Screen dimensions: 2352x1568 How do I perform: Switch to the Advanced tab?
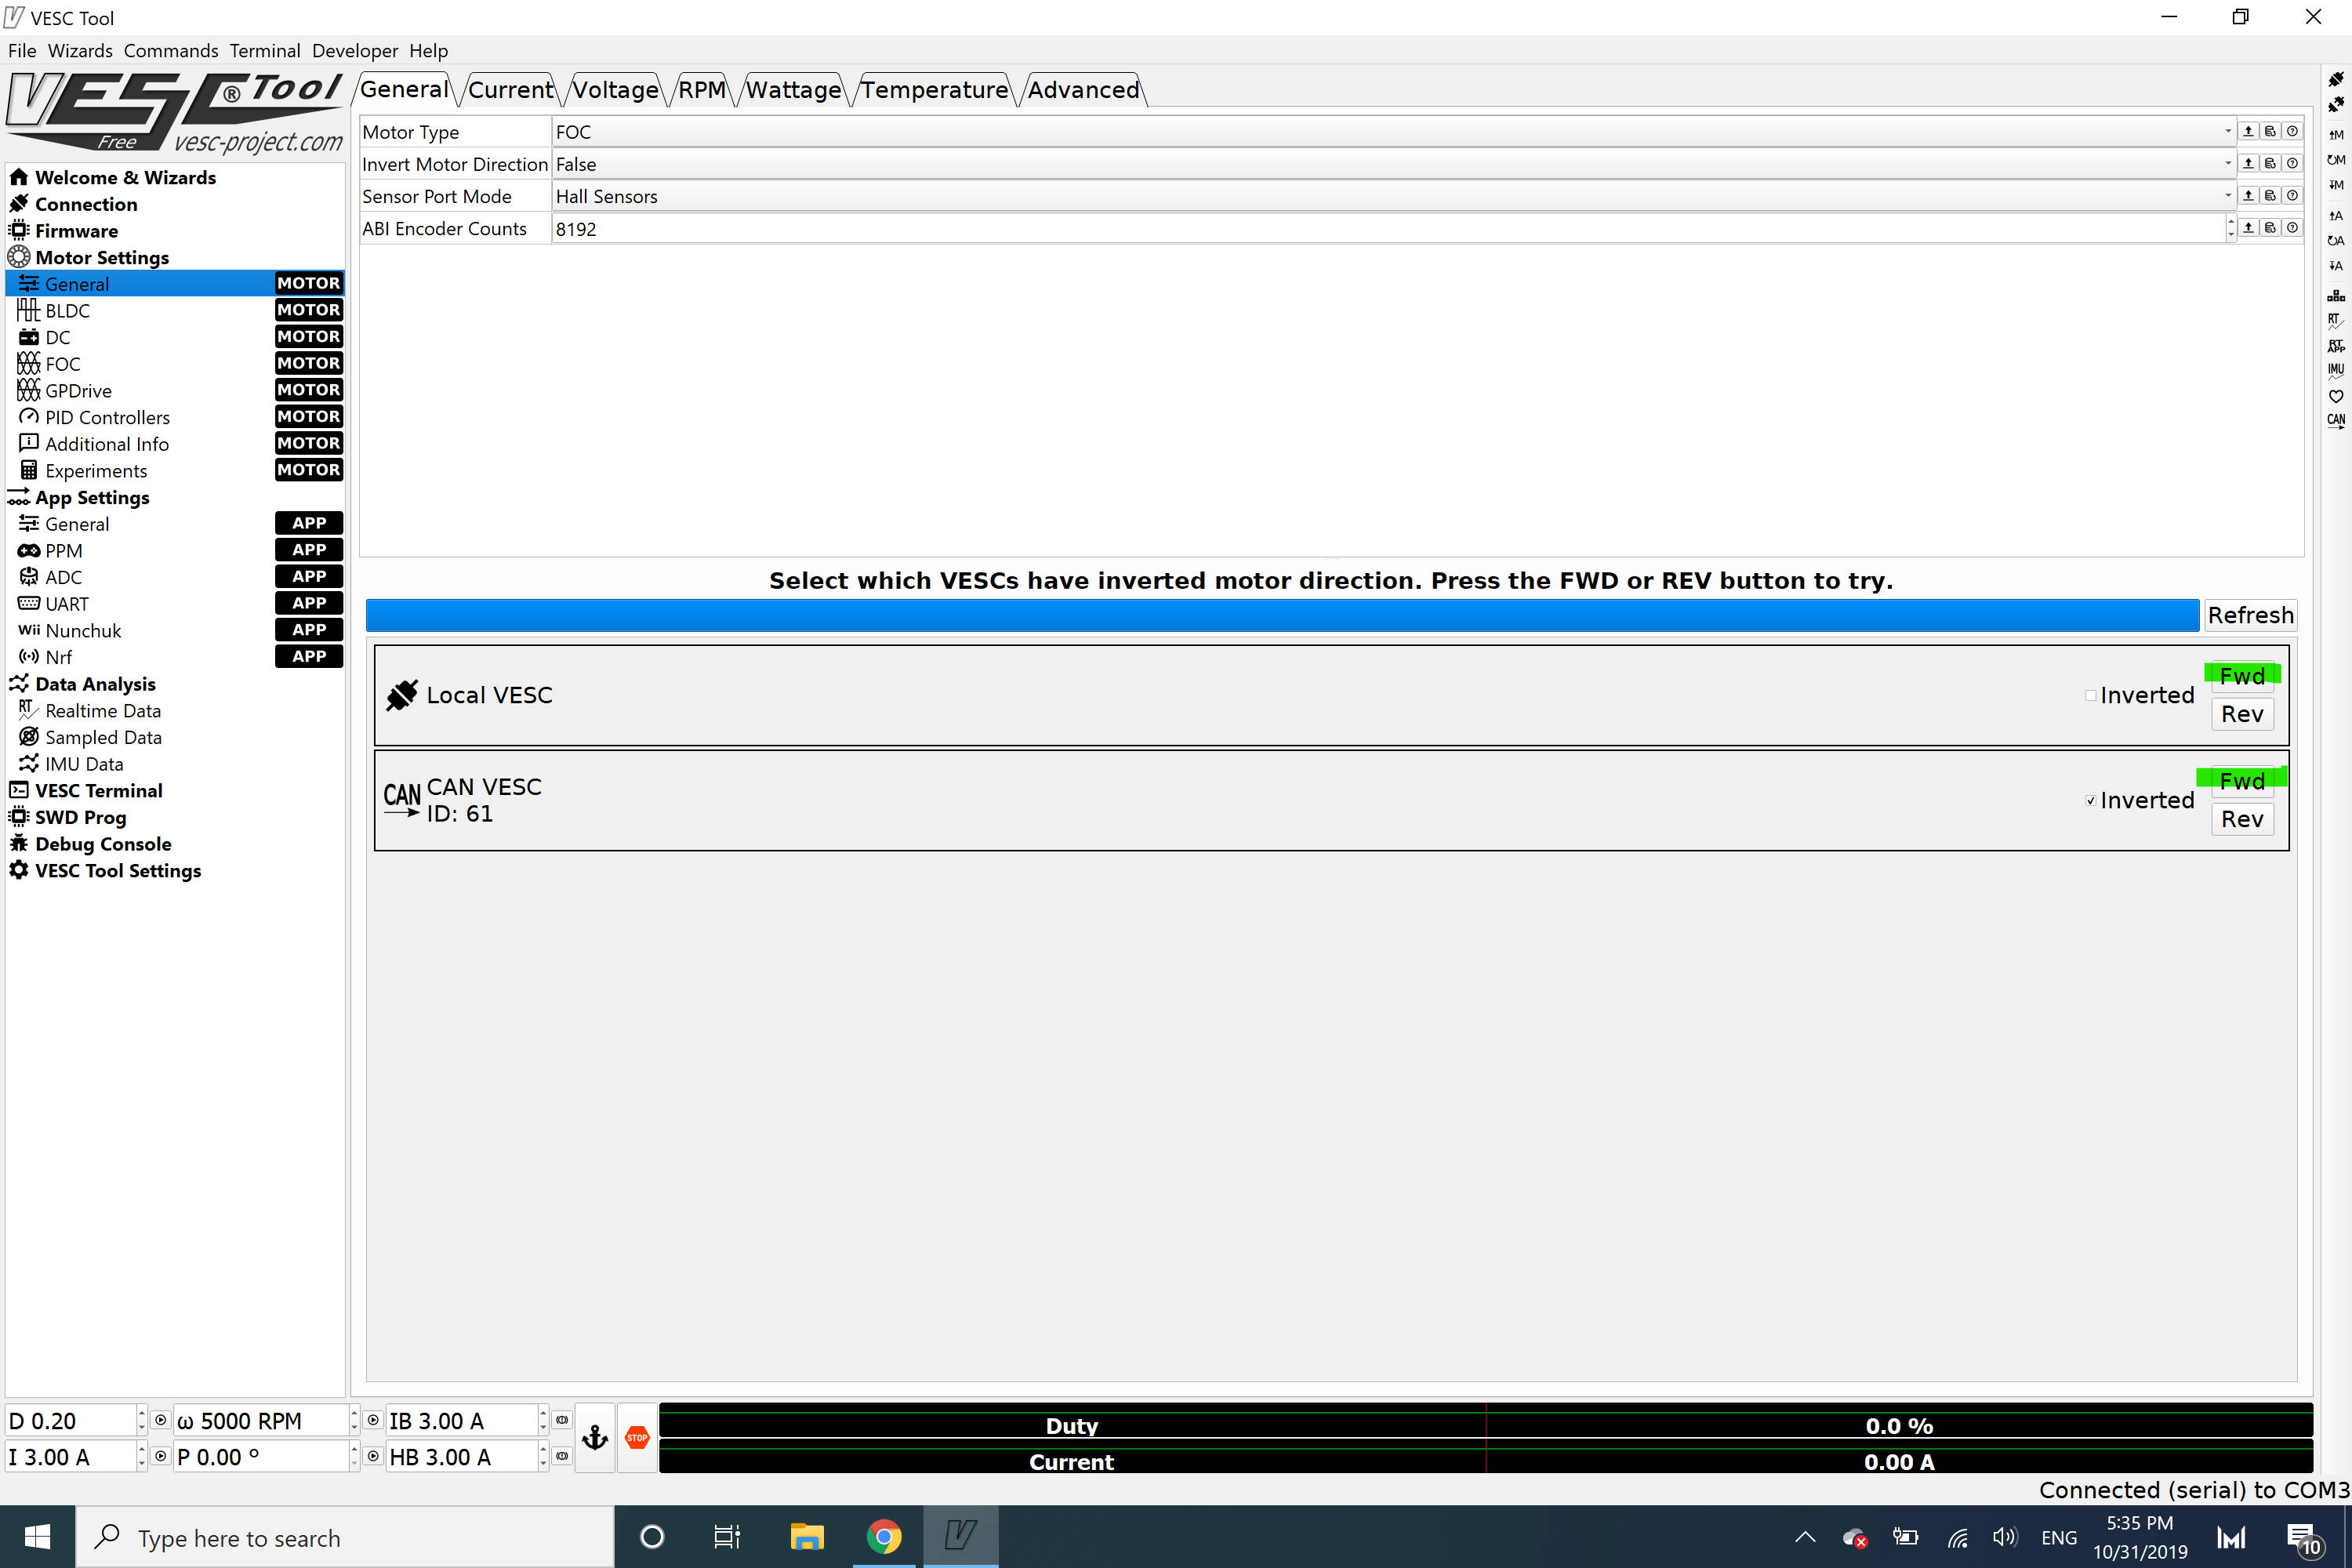(1083, 89)
